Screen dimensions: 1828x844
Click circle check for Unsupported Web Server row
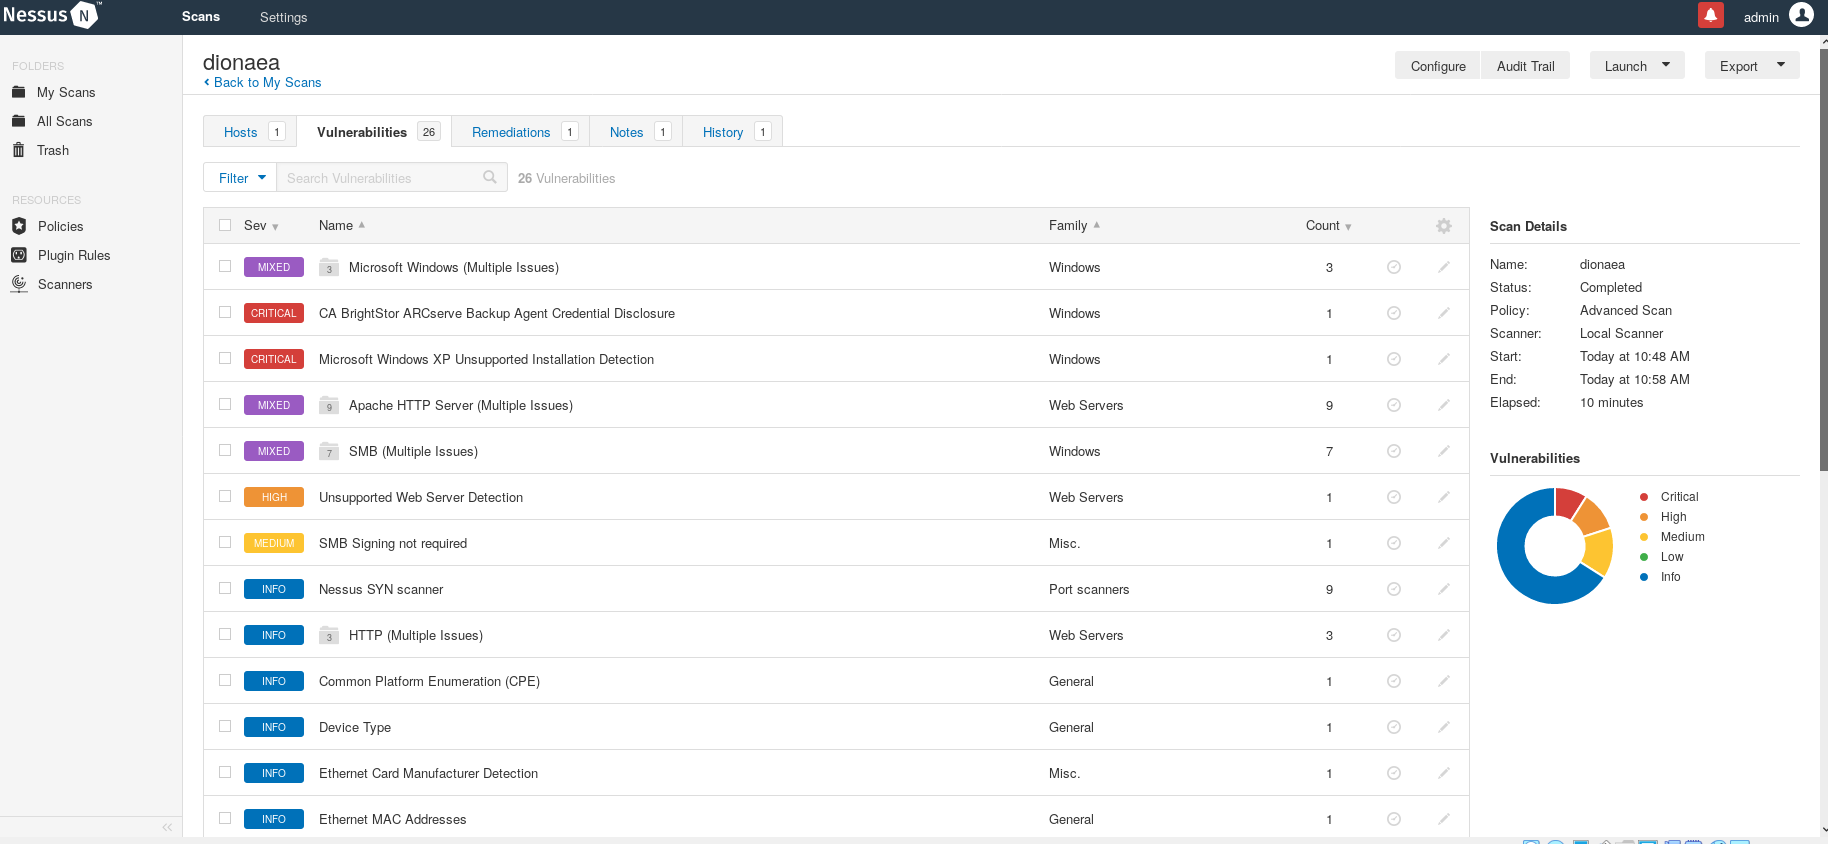tap(1394, 497)
